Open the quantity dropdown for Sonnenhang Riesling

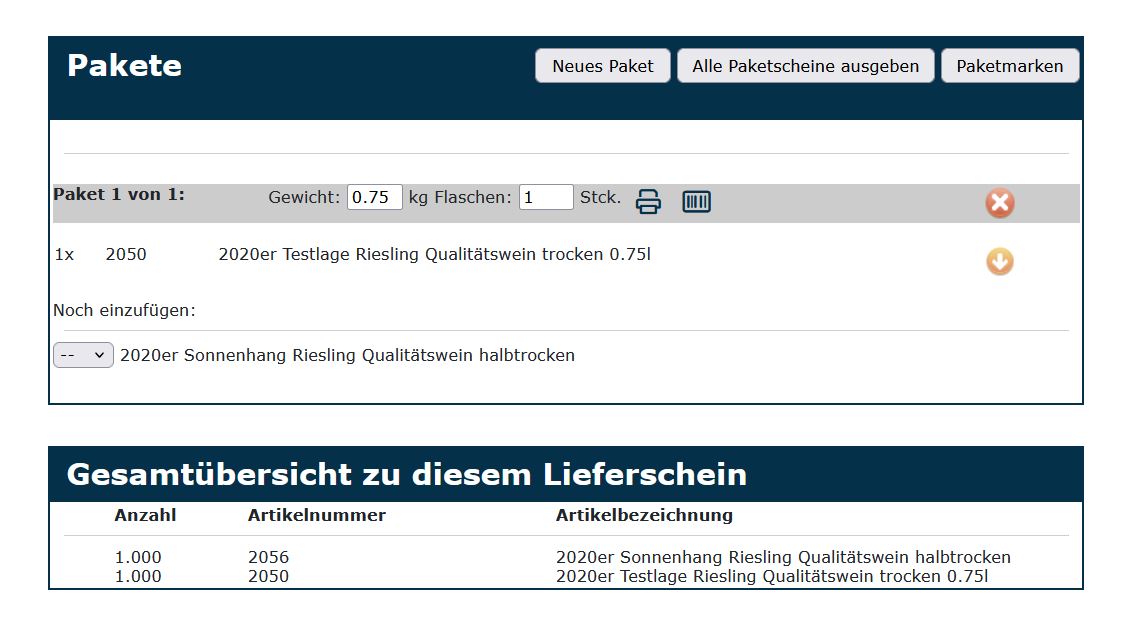pyautogui.click(x=83, y=355)
